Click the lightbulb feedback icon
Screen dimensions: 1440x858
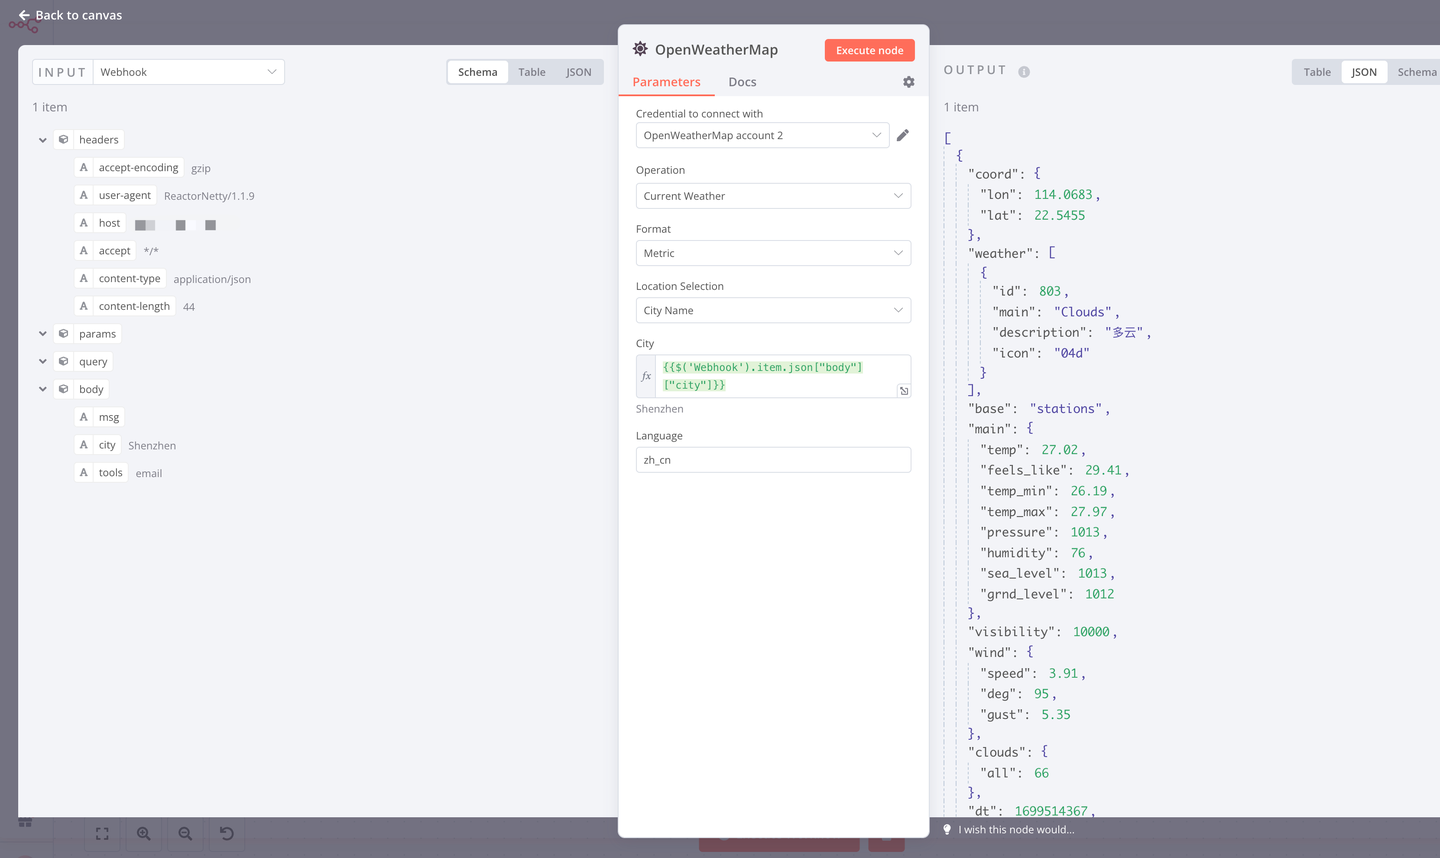(947, 829)
